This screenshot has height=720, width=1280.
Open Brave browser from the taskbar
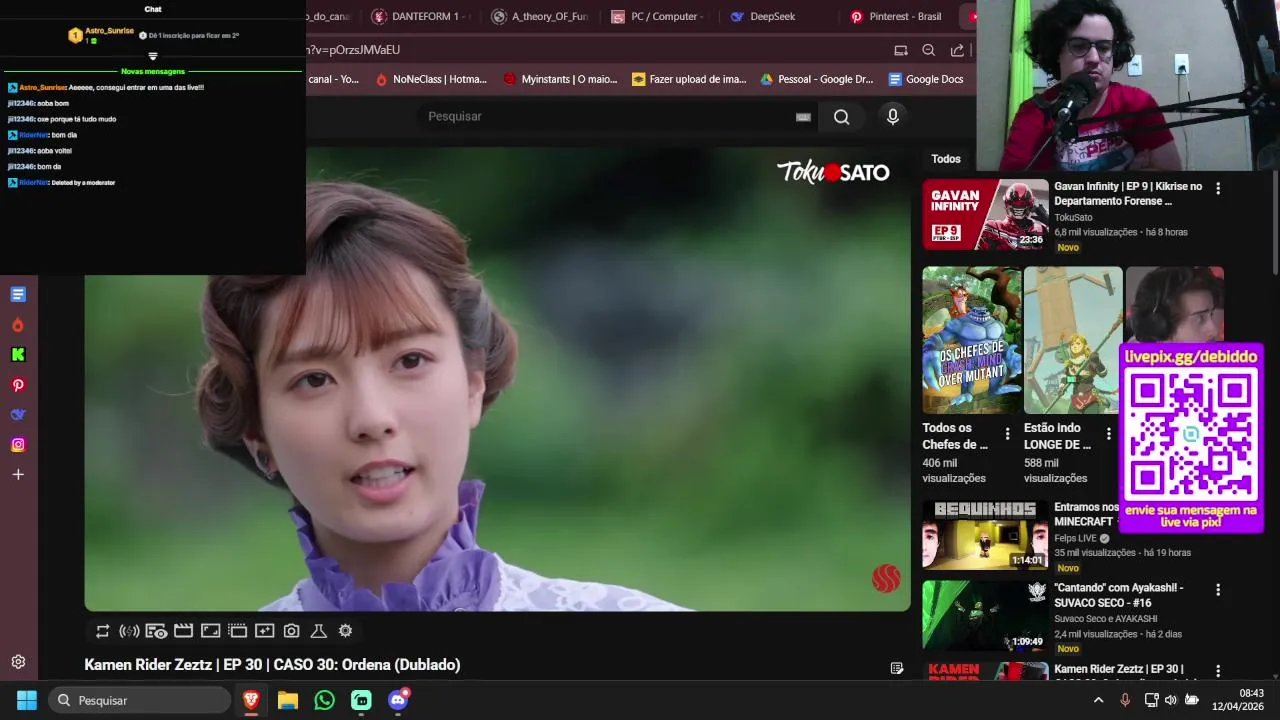click(x=251, y=700)
